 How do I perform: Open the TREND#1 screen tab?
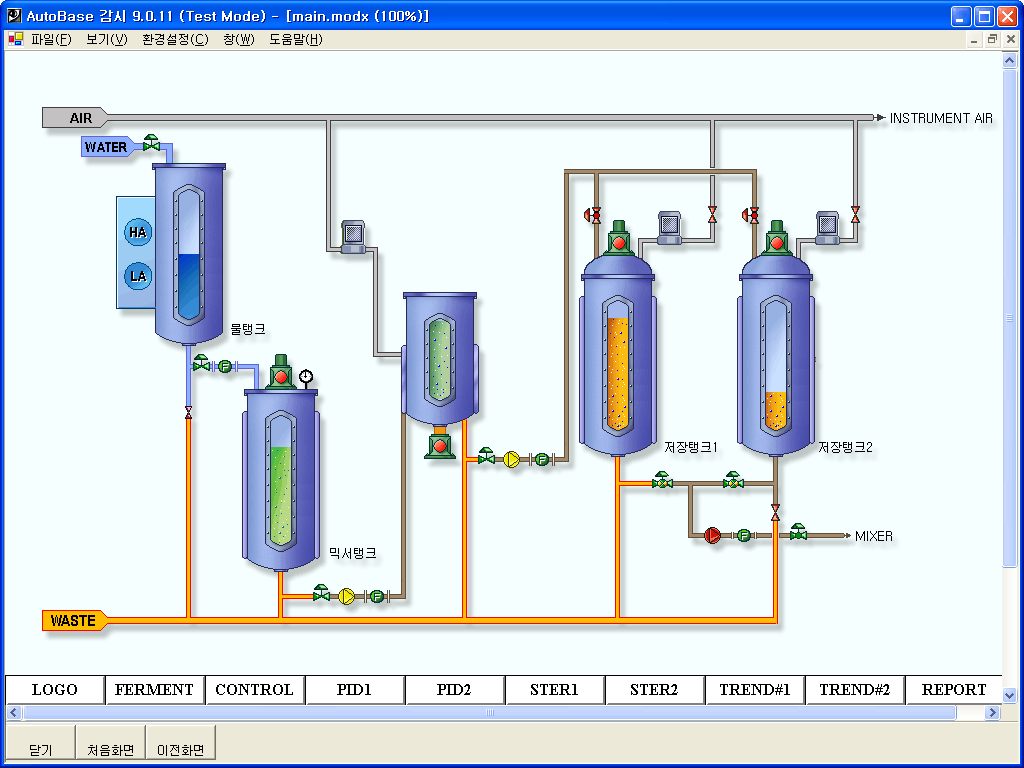click(754, 689)
